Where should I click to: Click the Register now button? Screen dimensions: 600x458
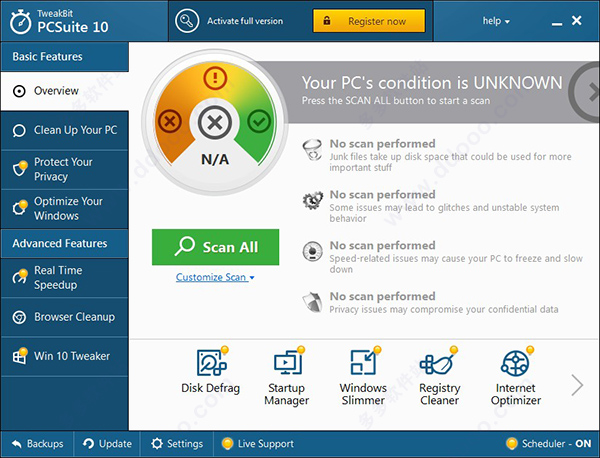[369, 21]
